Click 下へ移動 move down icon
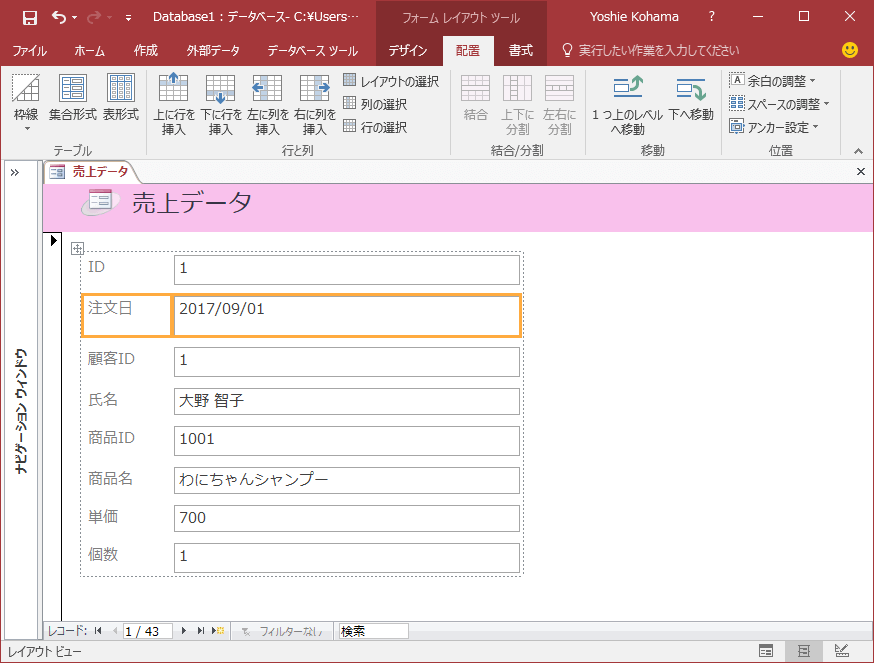 pyautogui.click(x=691, y=98)
